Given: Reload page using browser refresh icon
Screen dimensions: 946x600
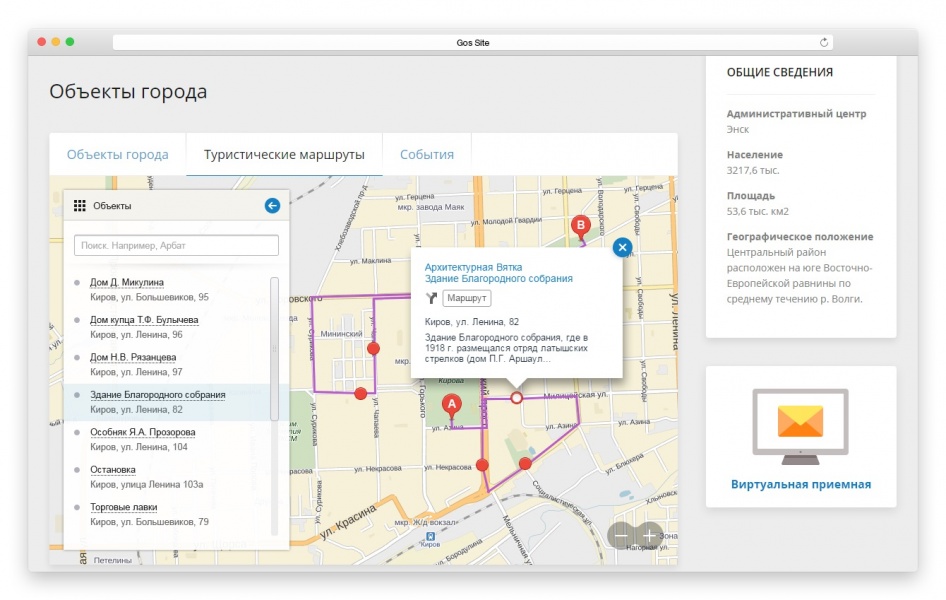Looking at the screenshot, I should coord(824,43).
